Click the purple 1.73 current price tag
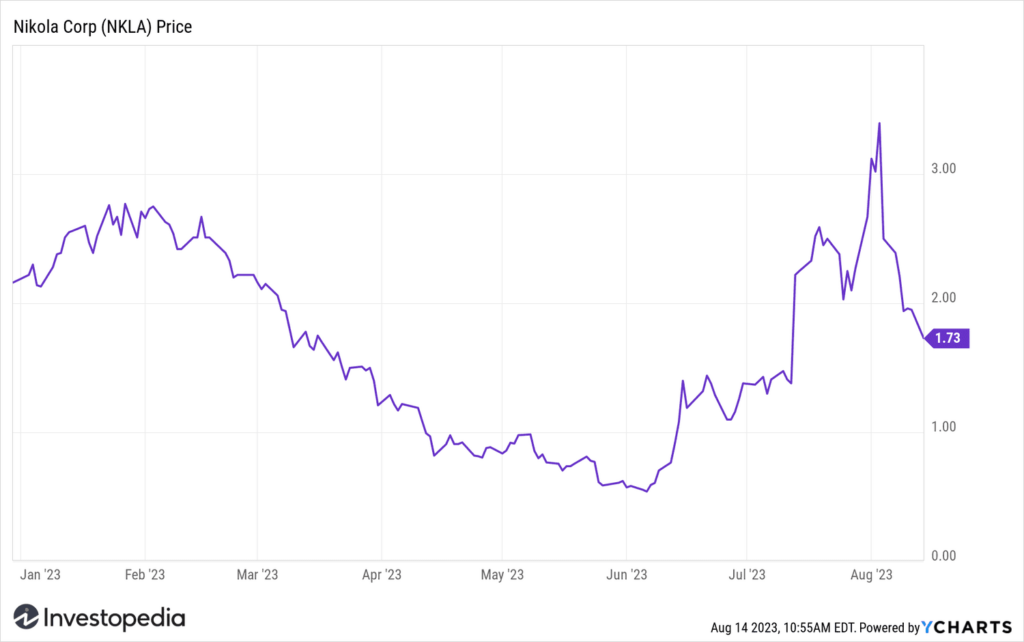 click(947, 338)
